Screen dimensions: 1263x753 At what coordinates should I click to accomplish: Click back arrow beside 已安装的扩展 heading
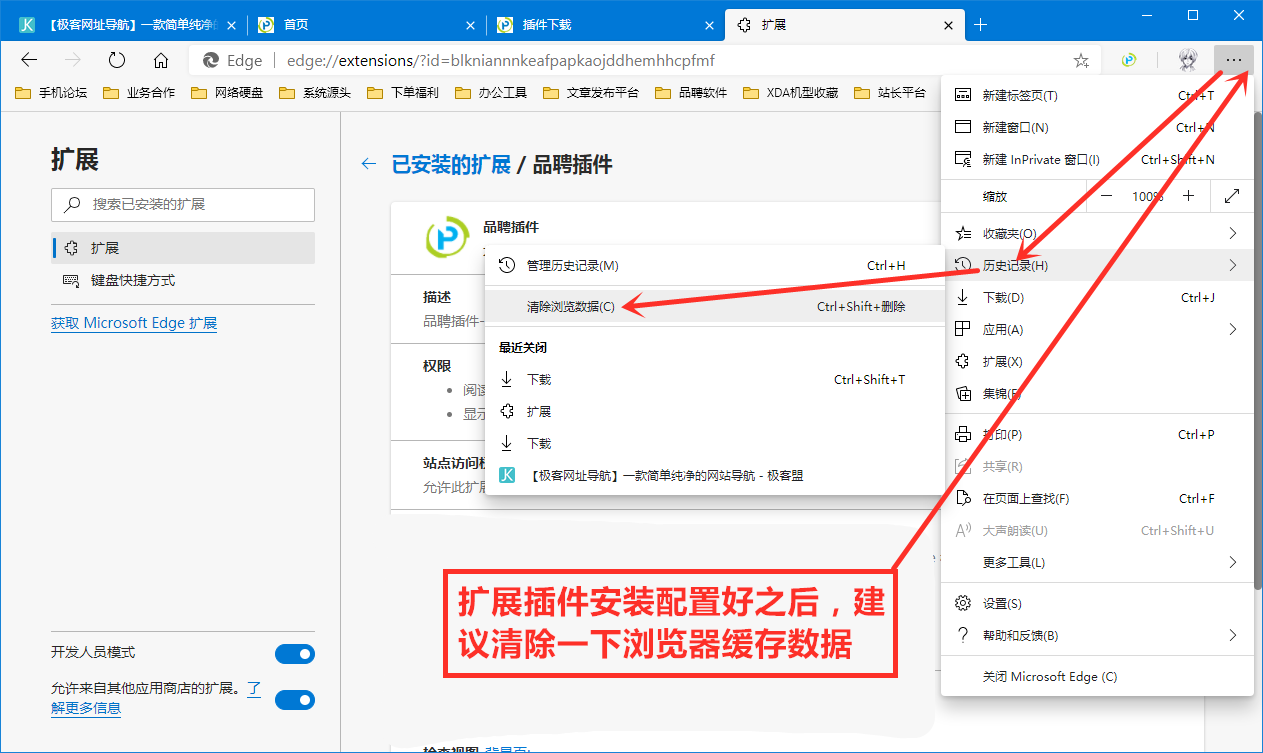click(368, 163)
